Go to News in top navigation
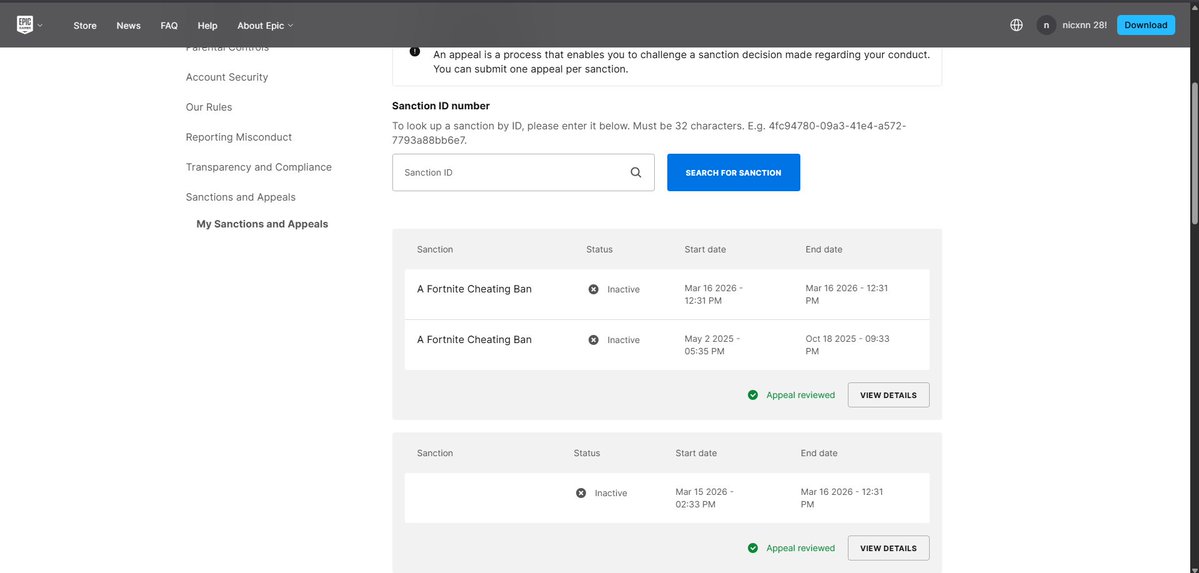1199x573 pixels. tap(128, 25)
